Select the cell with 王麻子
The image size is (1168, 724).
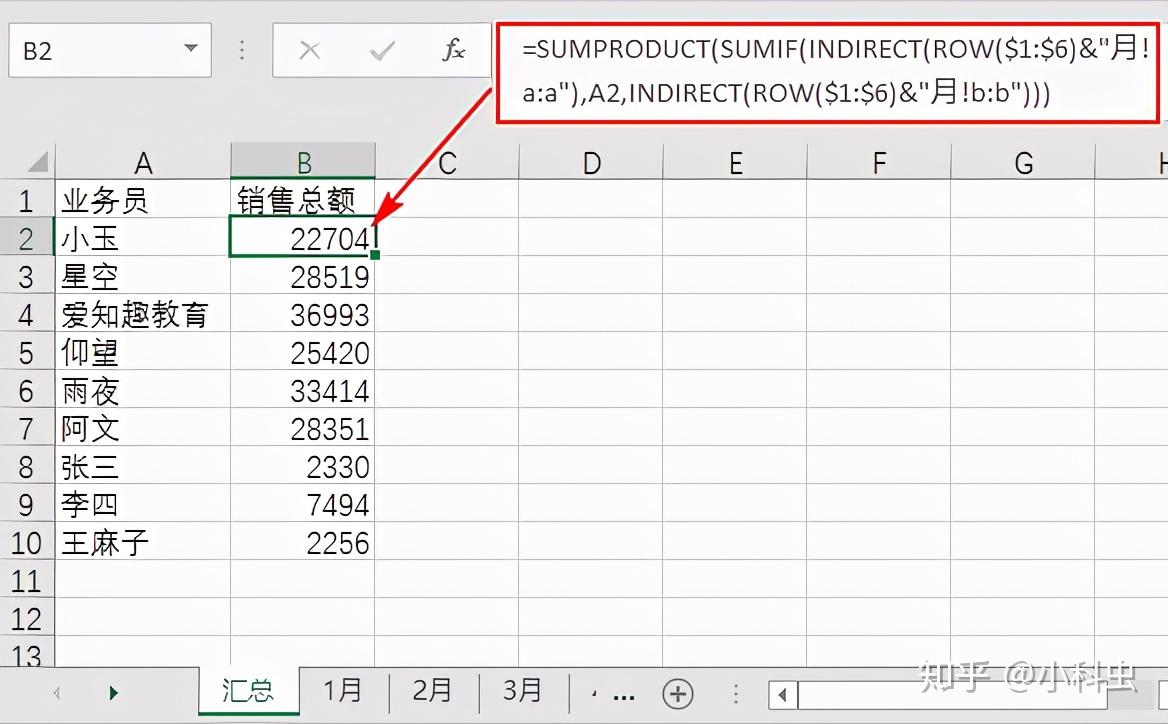click(143, 542)
